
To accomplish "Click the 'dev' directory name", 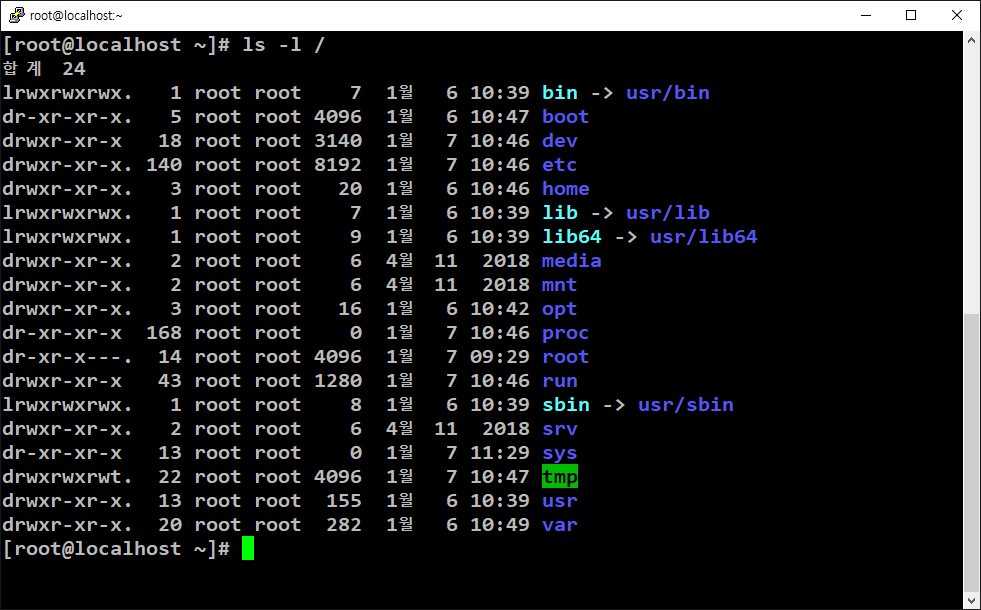I will [559, 141].
